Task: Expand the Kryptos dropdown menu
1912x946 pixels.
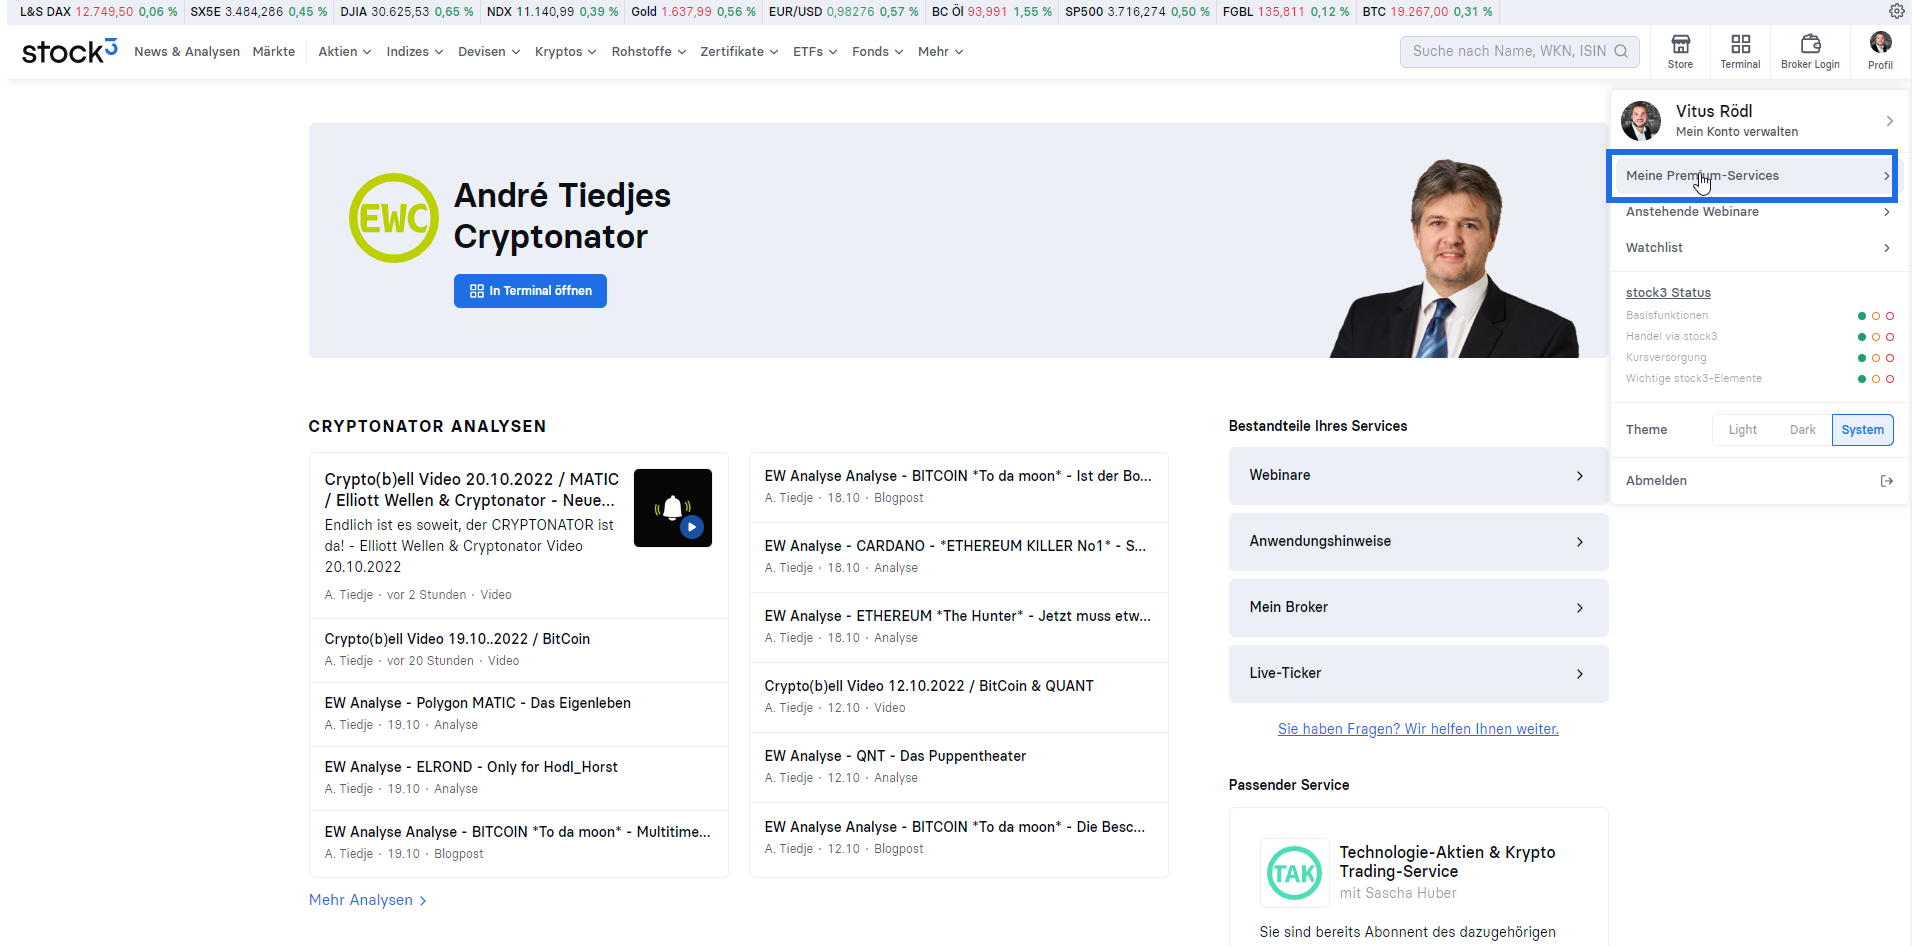Action: tap(565, 52)
